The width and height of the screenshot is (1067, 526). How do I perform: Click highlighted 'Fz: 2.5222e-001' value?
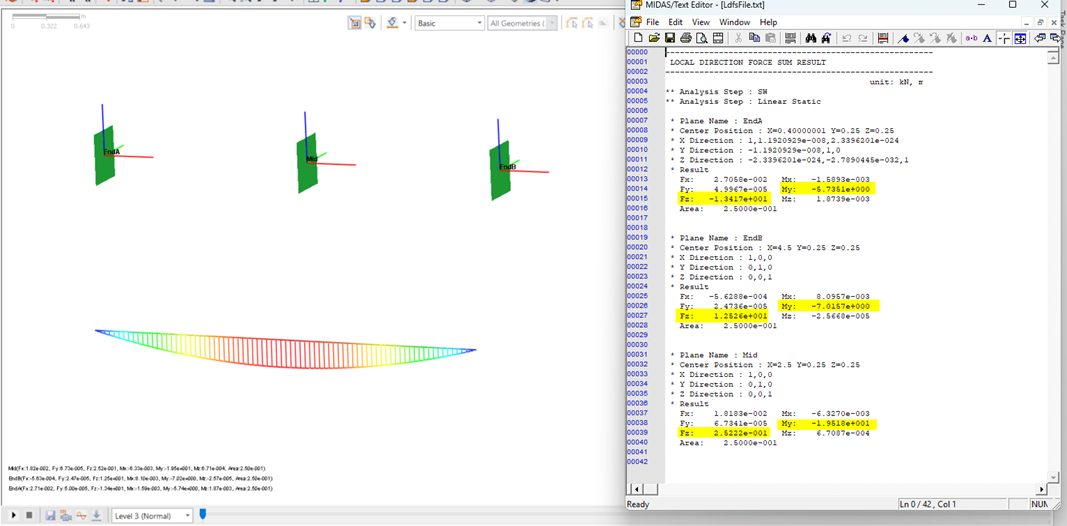pyautogui.click(x=724, y=433)
